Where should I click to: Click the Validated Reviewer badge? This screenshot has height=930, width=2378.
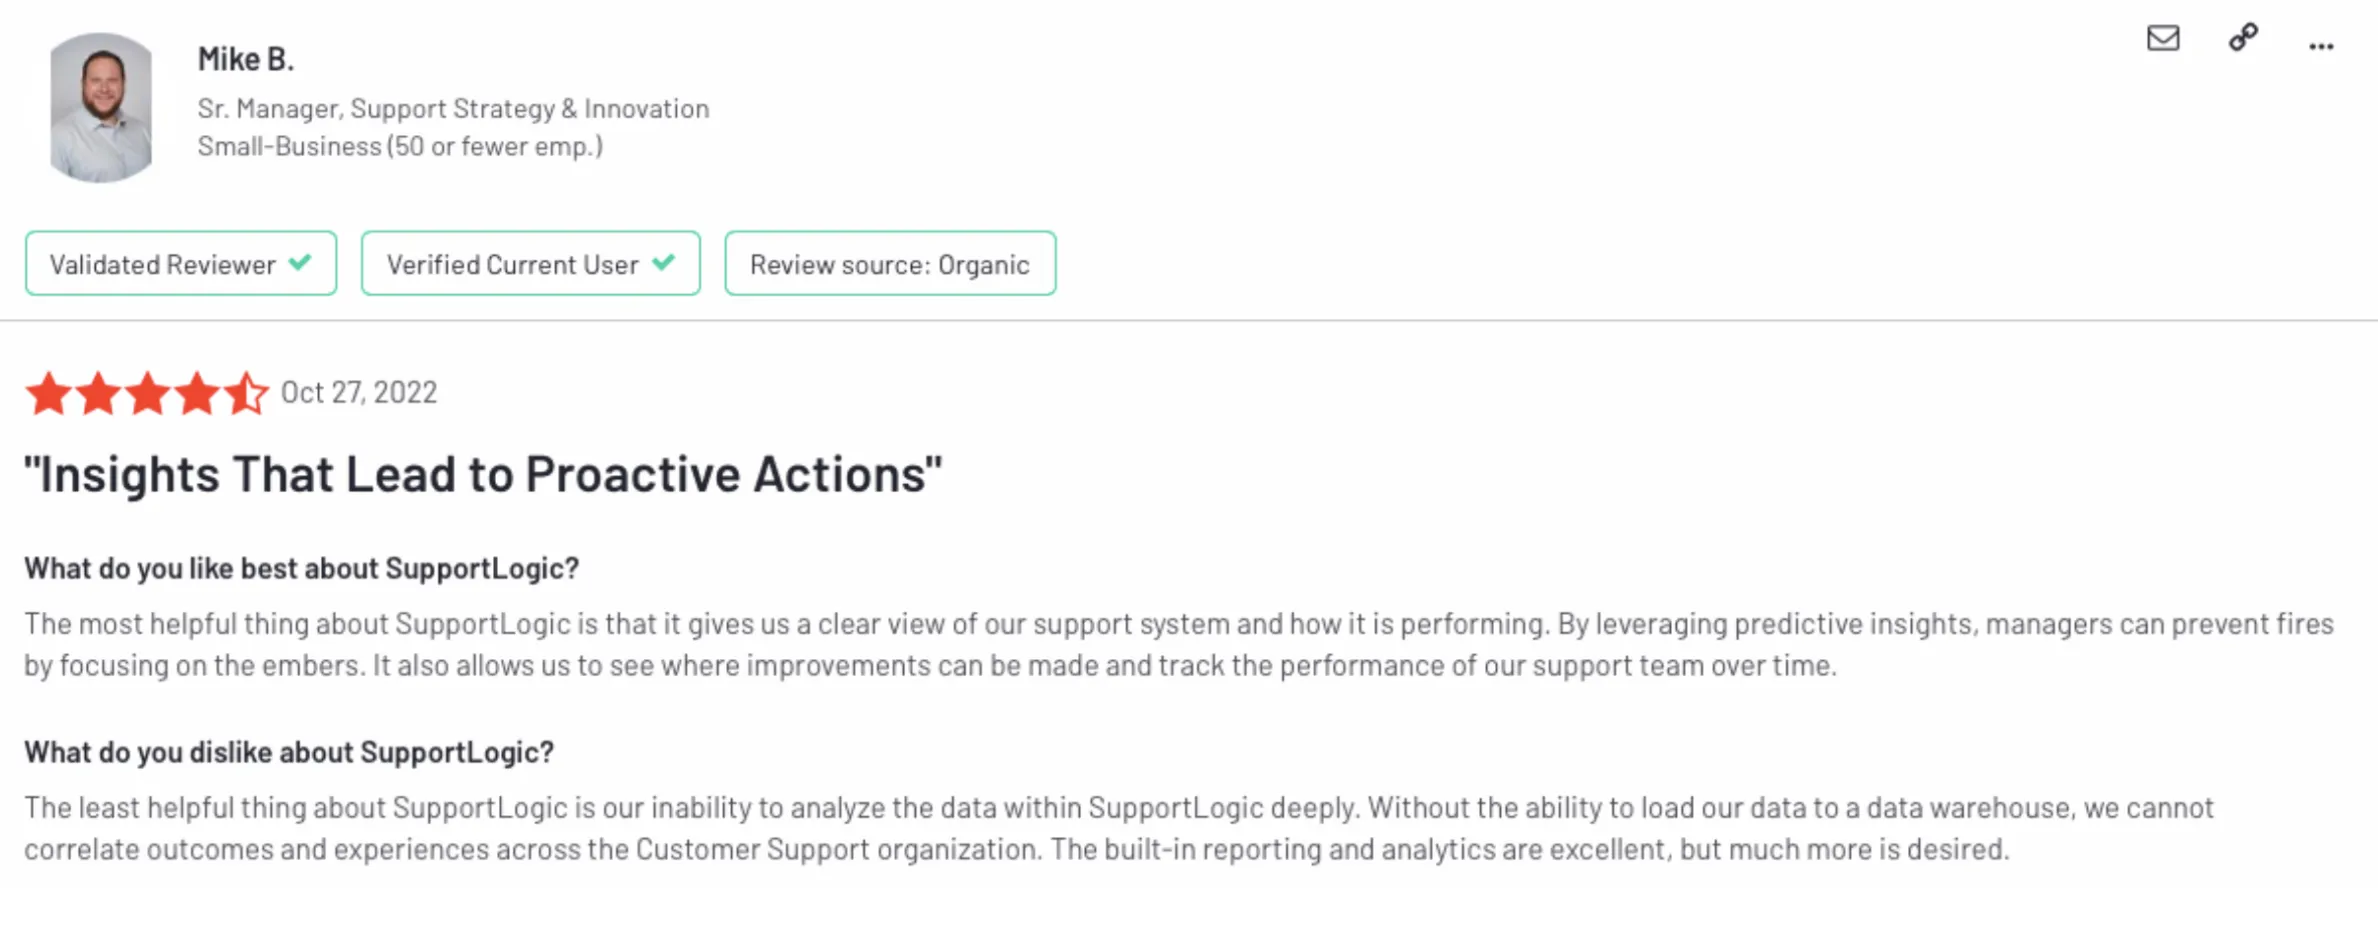coord(181,263)
